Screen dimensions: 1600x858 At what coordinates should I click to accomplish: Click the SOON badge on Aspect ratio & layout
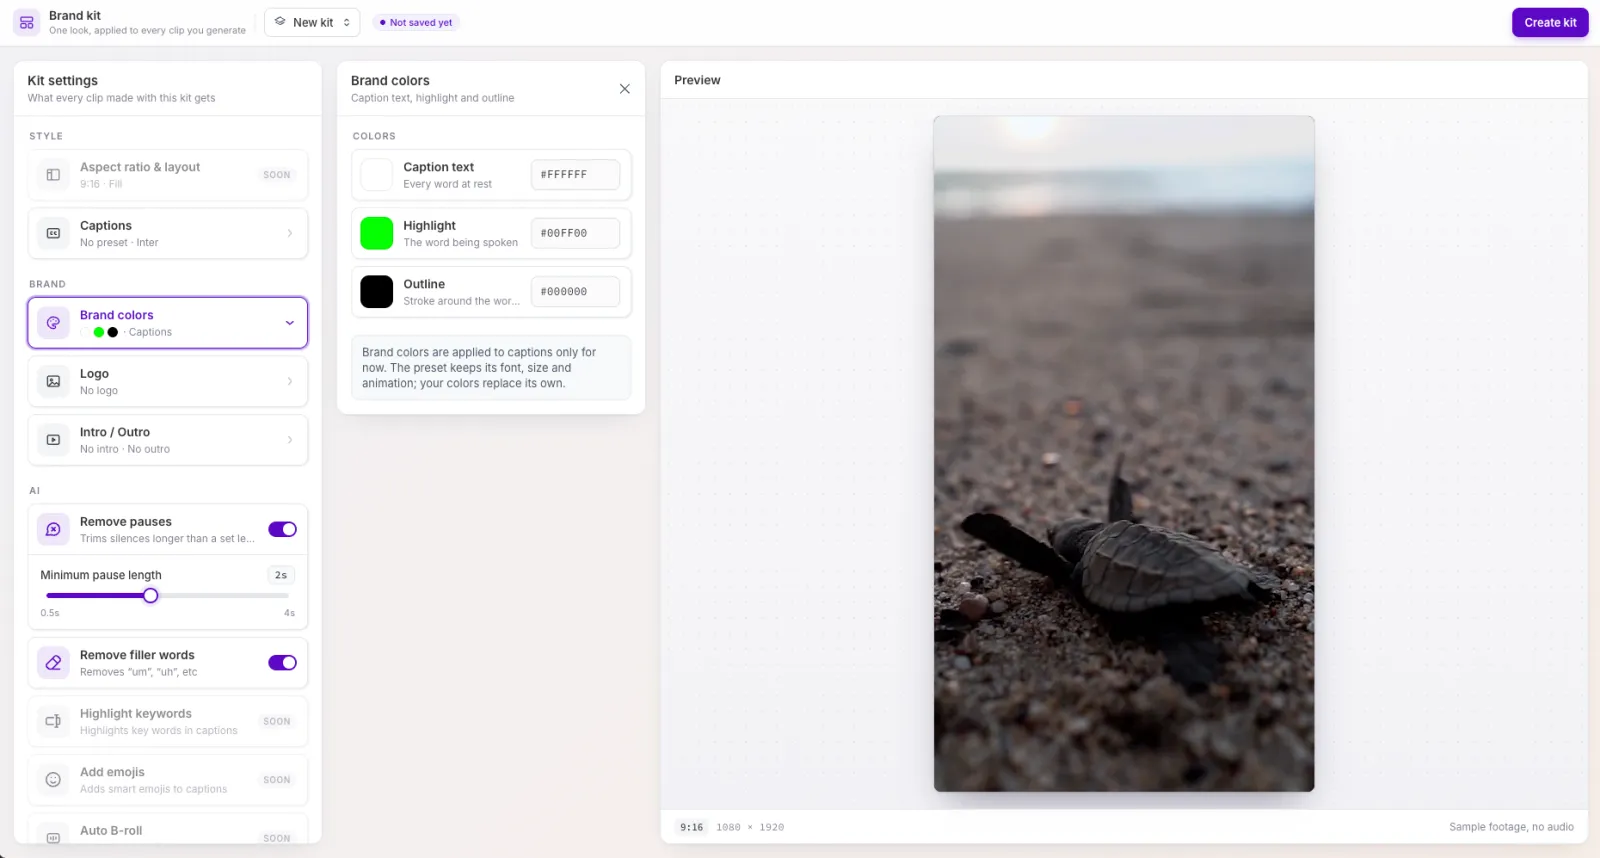pos(277,175)
